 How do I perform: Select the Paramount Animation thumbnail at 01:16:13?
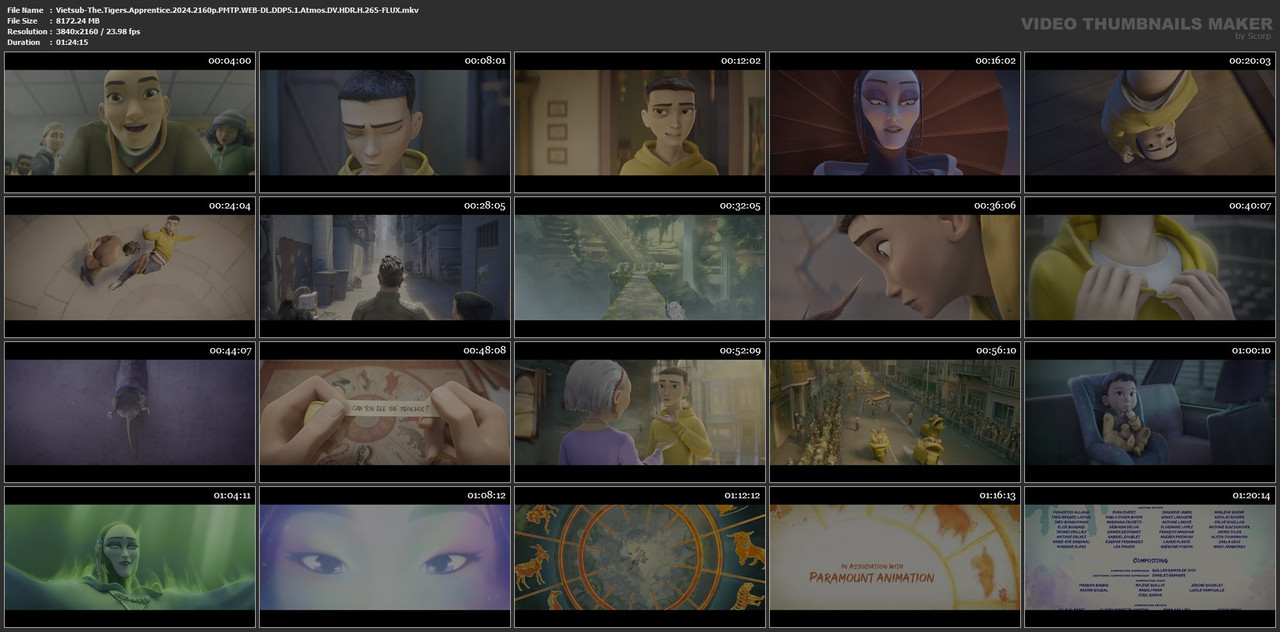tap(895, 557)
